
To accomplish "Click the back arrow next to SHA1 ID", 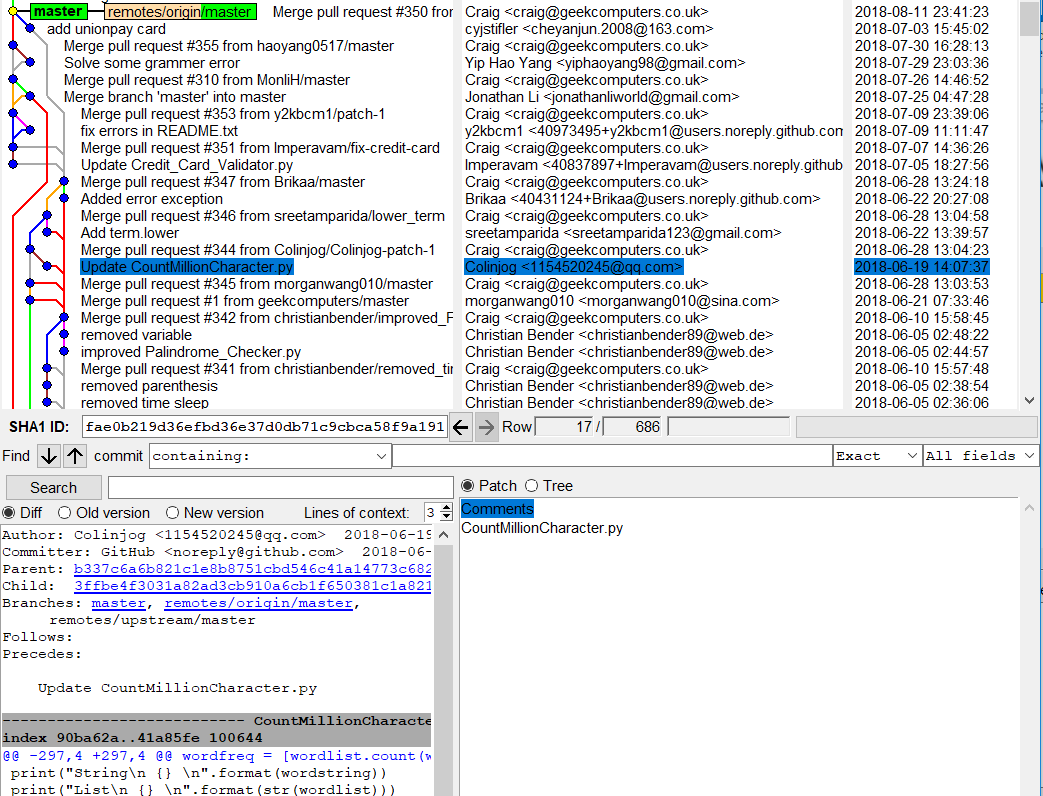I will coord(460,428).
